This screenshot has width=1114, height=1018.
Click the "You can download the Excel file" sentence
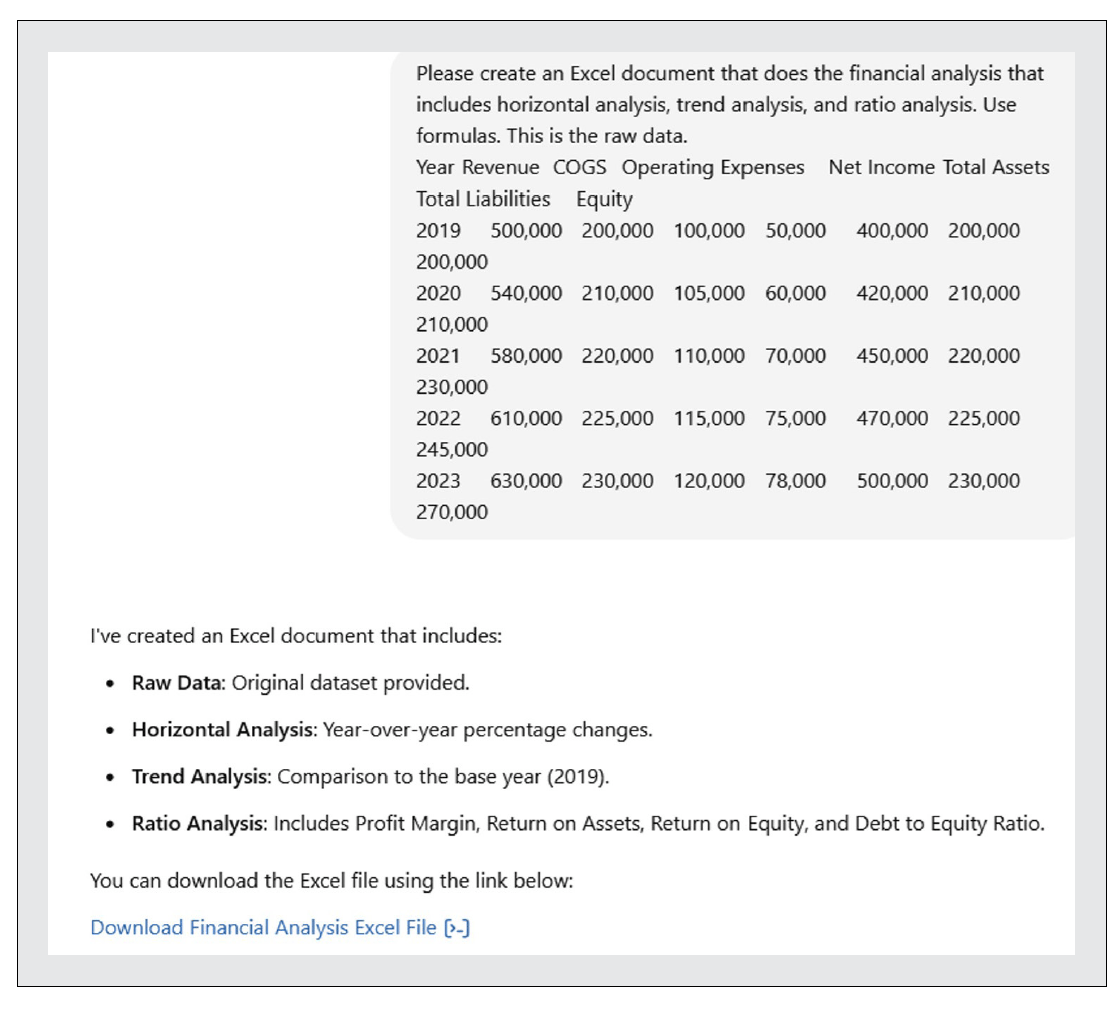click(x=330, y=882)
